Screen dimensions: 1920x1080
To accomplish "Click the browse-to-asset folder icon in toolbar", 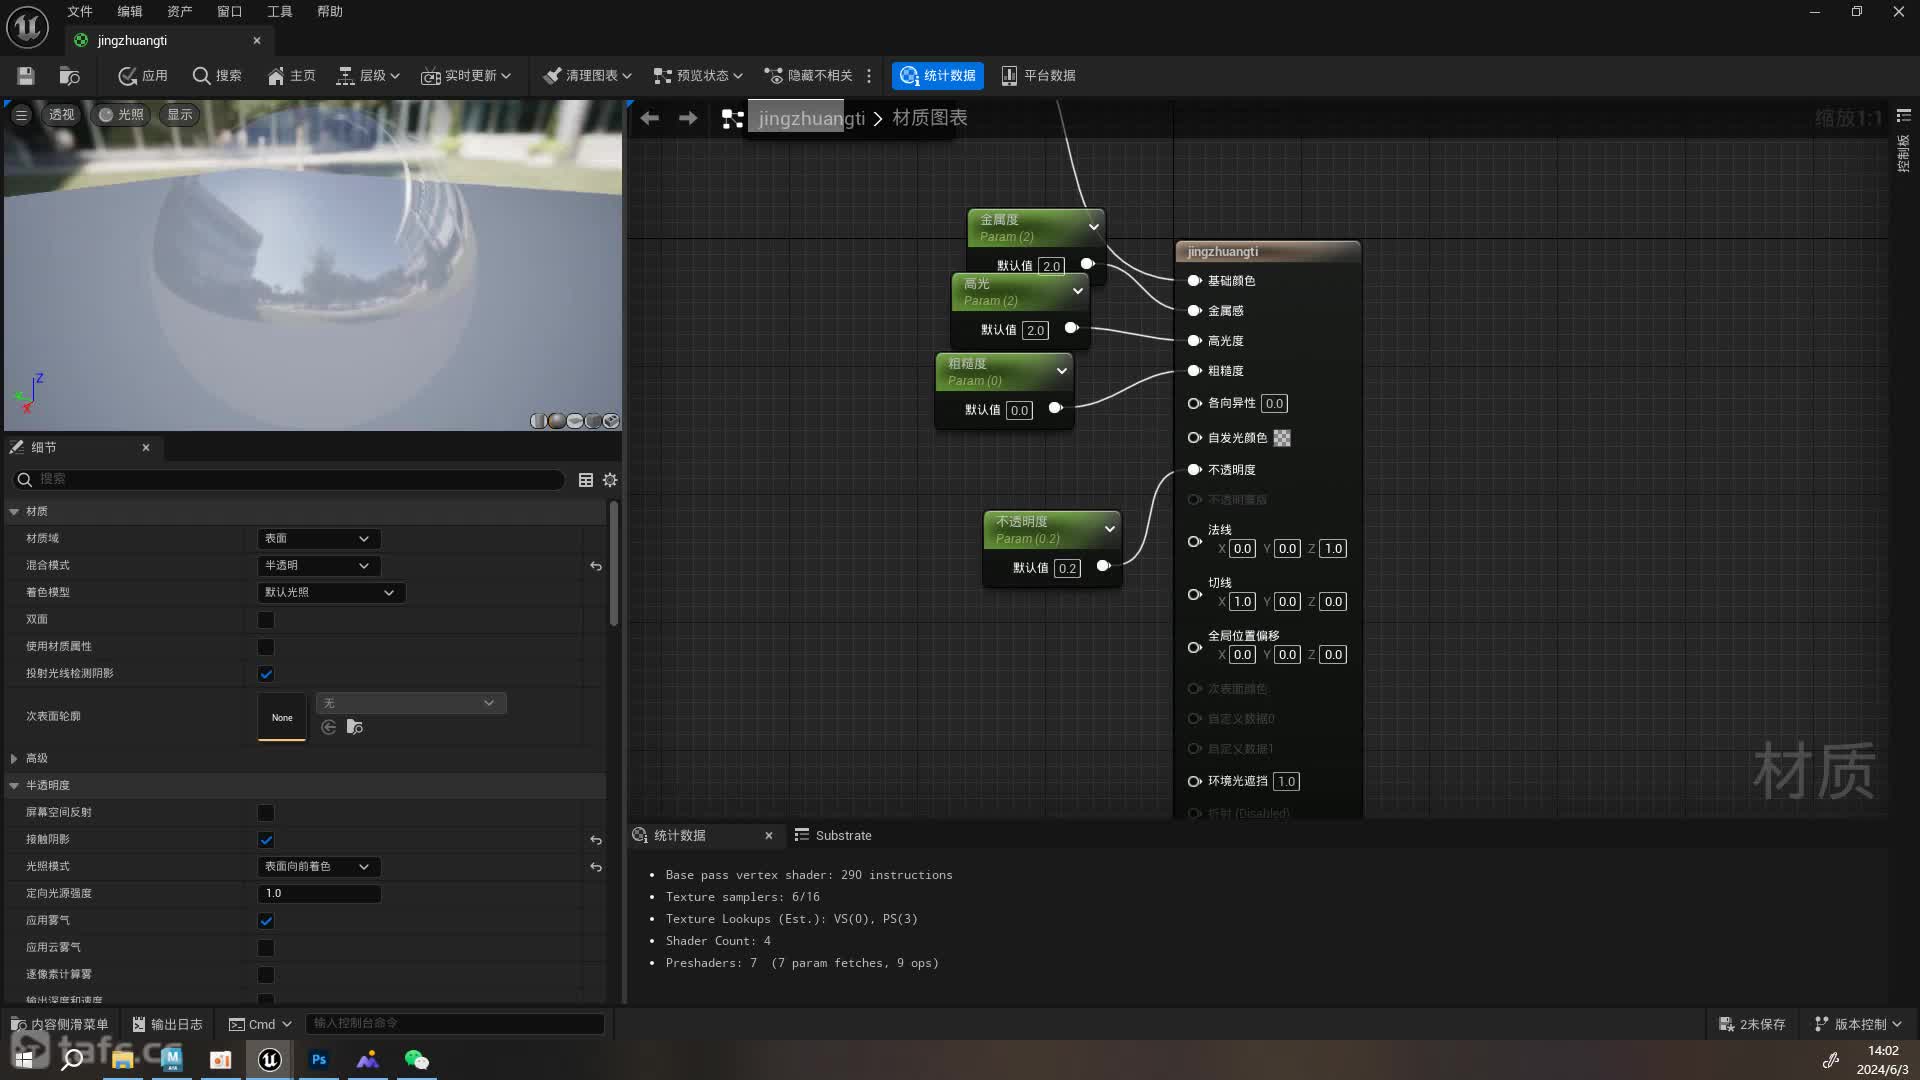I will pyautogui.click(x=69, y=76).
